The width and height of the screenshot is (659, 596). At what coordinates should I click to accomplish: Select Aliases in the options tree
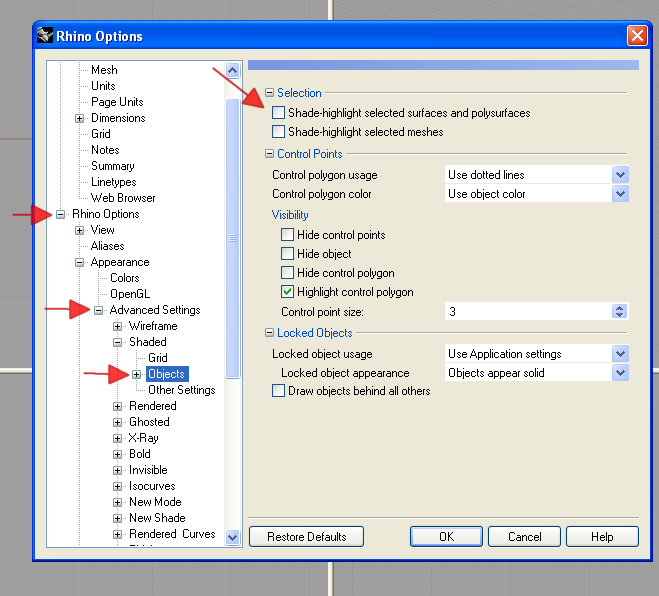point(108,246)
